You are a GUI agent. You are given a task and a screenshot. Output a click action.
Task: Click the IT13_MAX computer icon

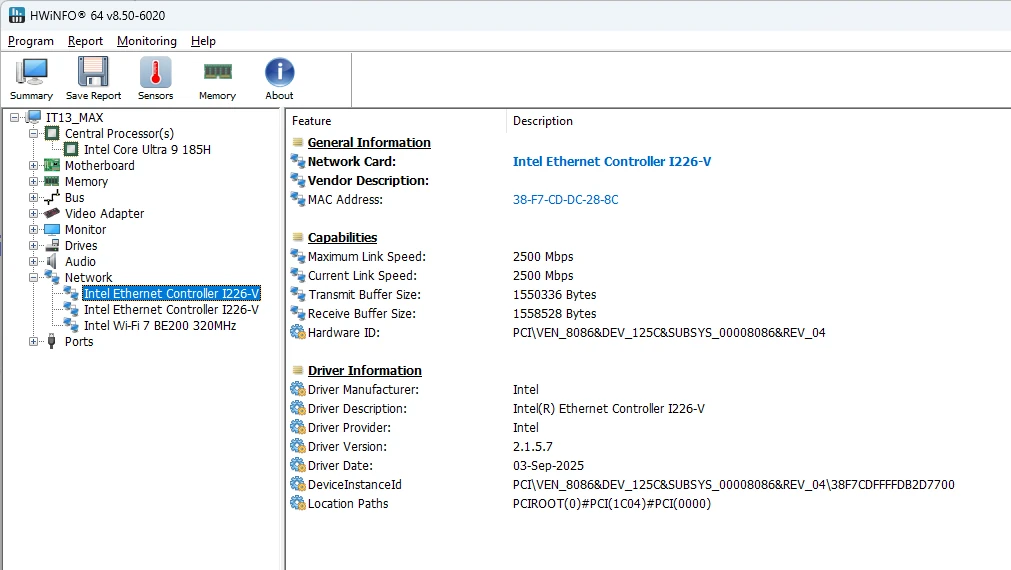[x=34, y=117]
